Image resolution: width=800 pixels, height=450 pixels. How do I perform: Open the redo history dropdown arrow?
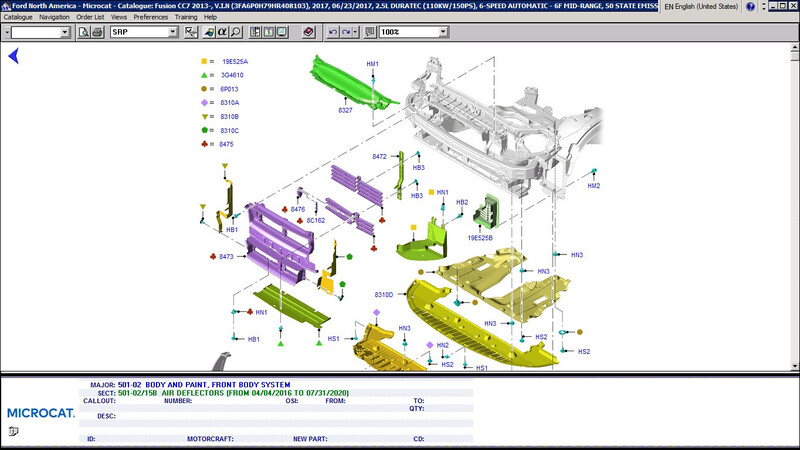coord(356,32)
